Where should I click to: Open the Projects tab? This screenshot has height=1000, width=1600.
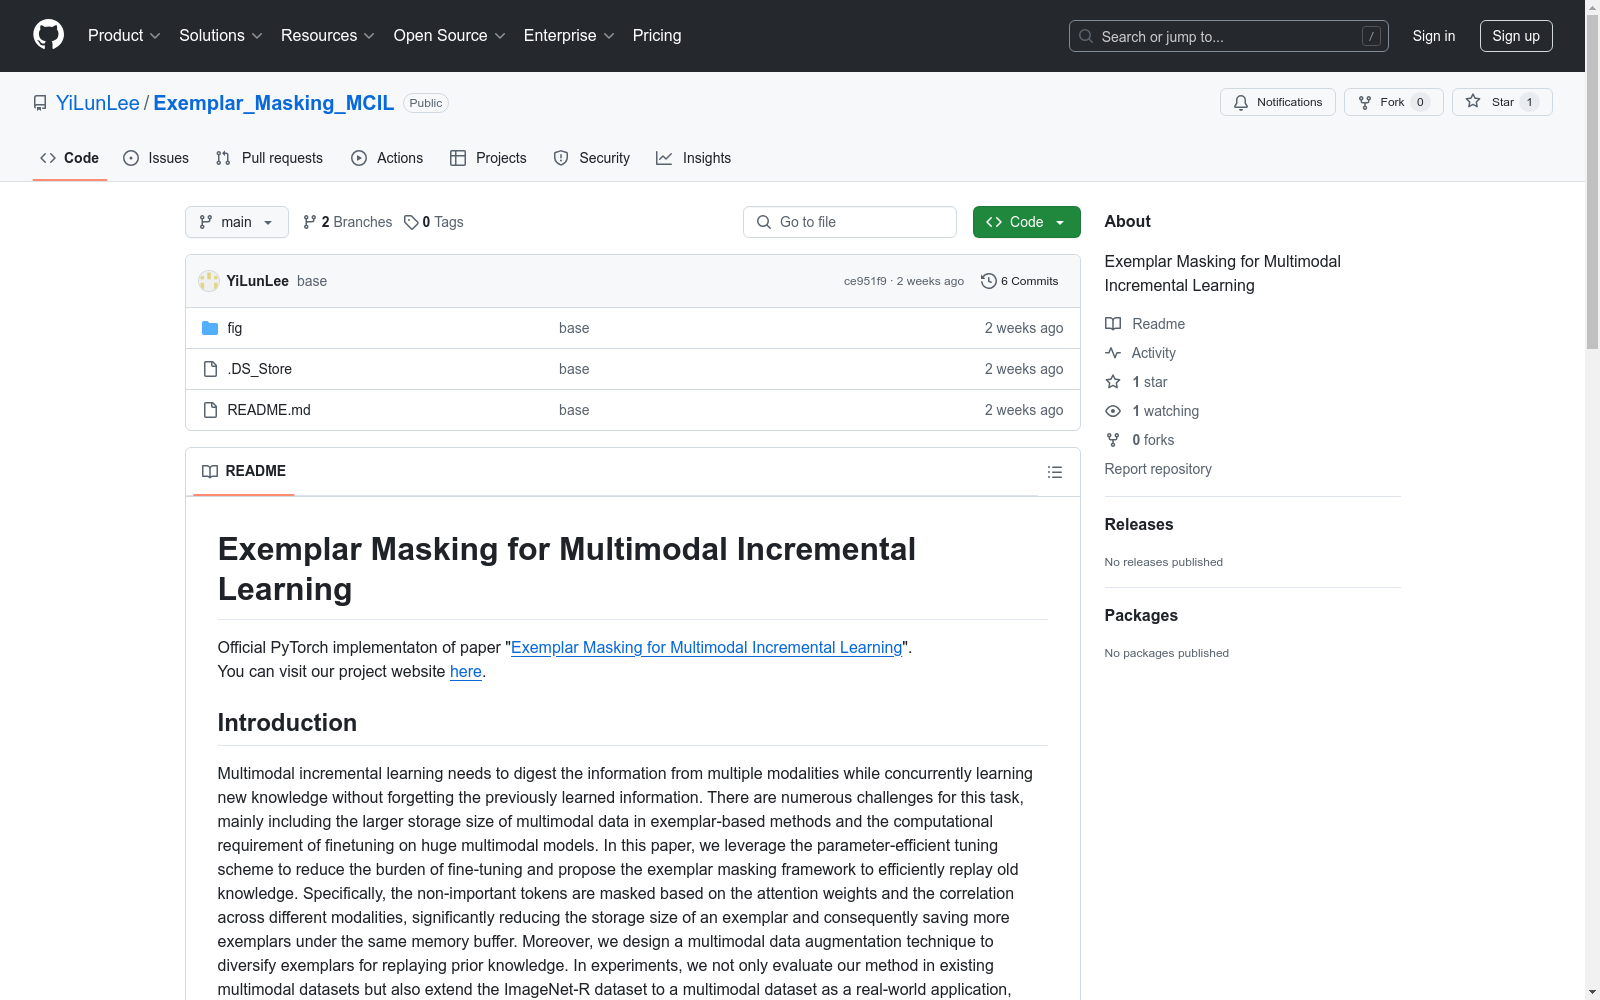488,158
